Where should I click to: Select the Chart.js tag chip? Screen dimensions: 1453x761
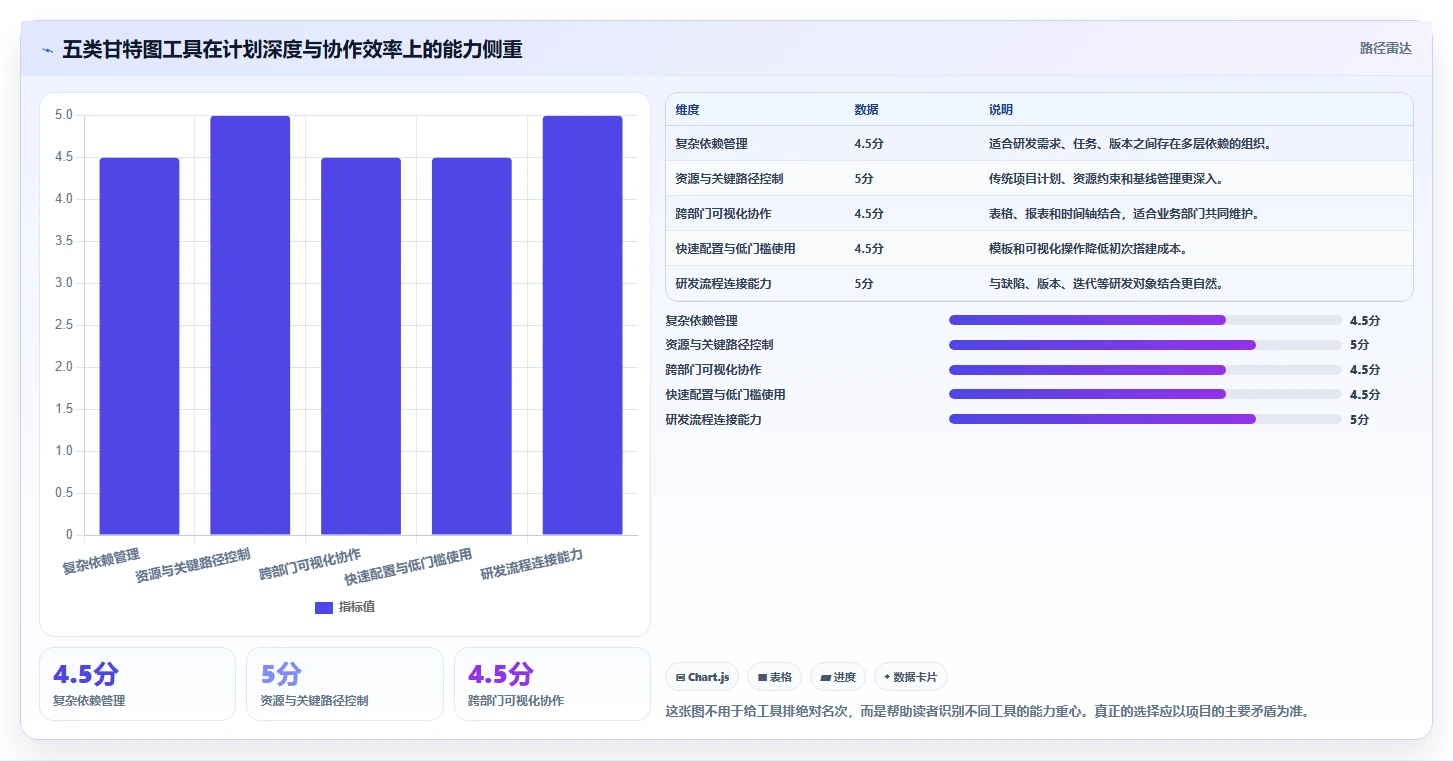702,677
